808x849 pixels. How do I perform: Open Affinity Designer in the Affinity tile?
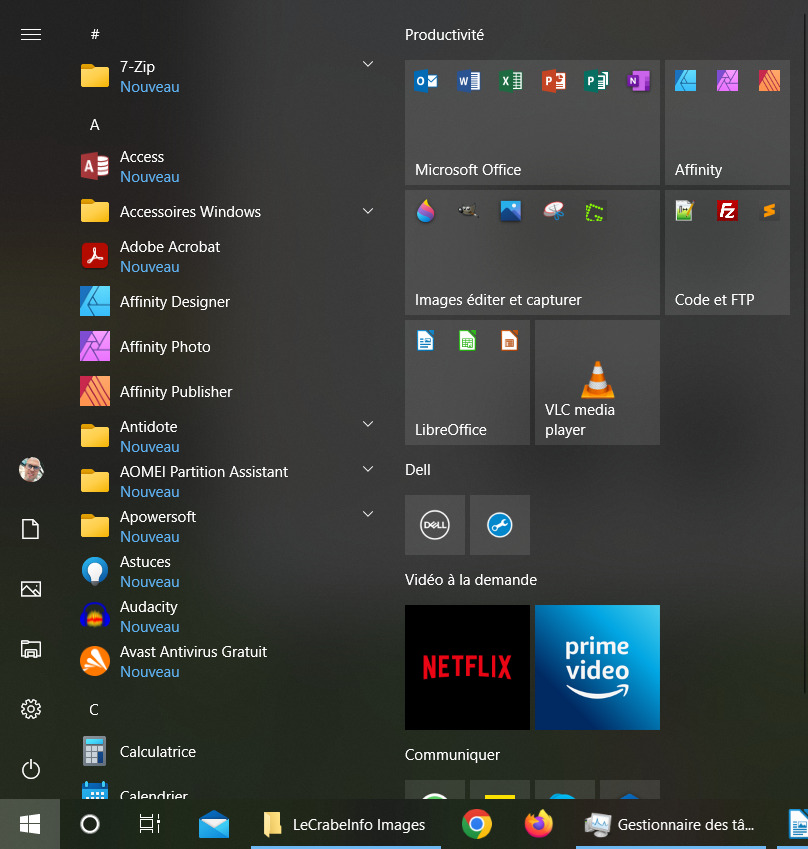click(x=685, y=81)
